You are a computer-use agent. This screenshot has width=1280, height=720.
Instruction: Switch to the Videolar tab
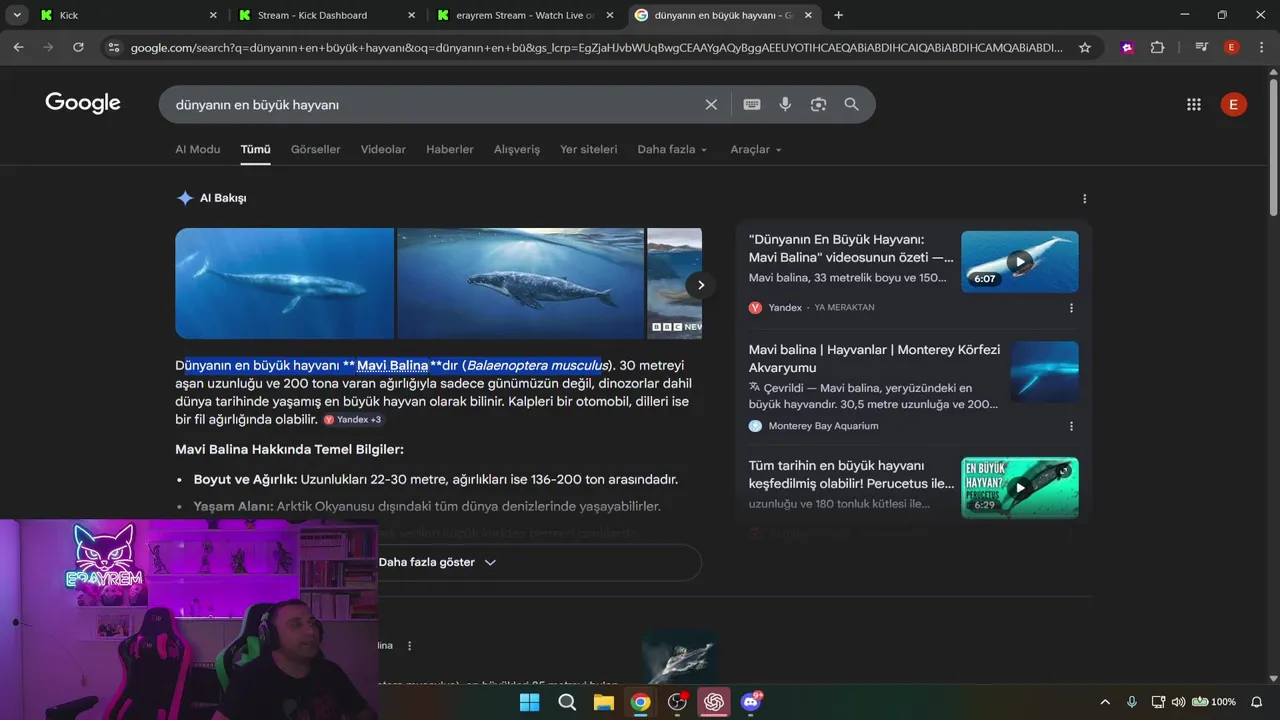tap(383, 149)
